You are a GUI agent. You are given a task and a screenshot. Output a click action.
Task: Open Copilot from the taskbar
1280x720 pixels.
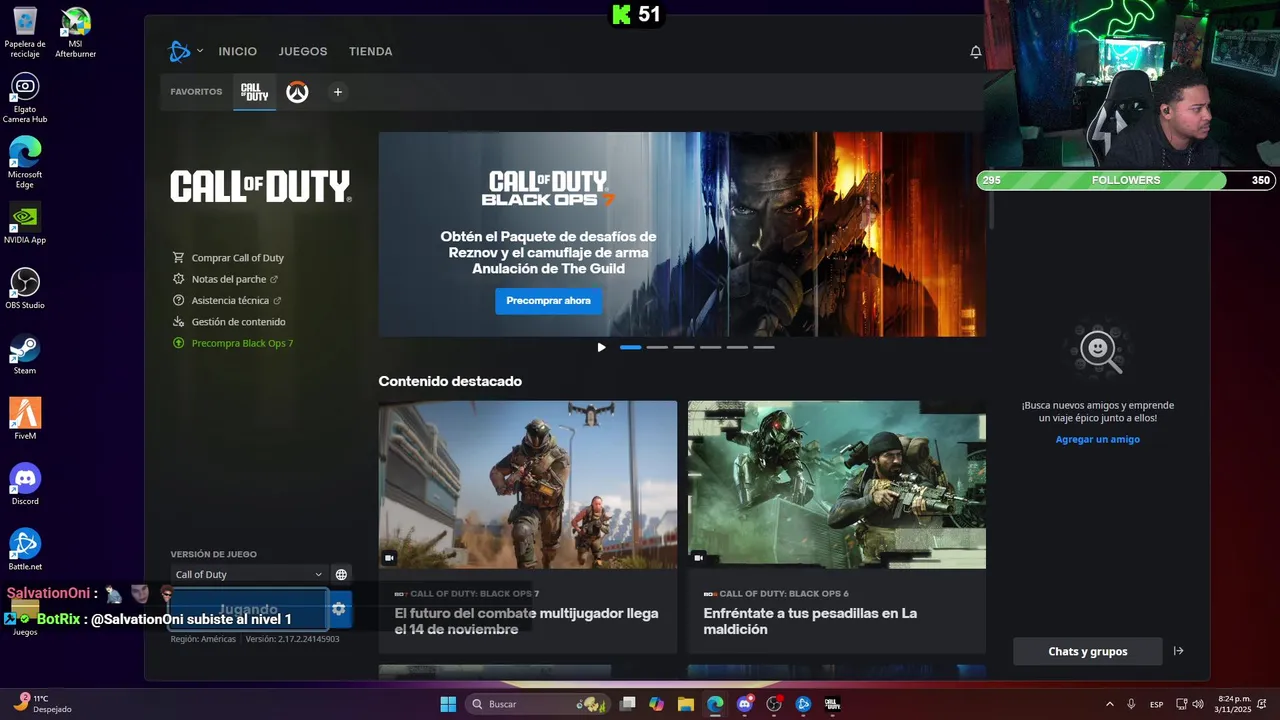click(x=656, y=704)
